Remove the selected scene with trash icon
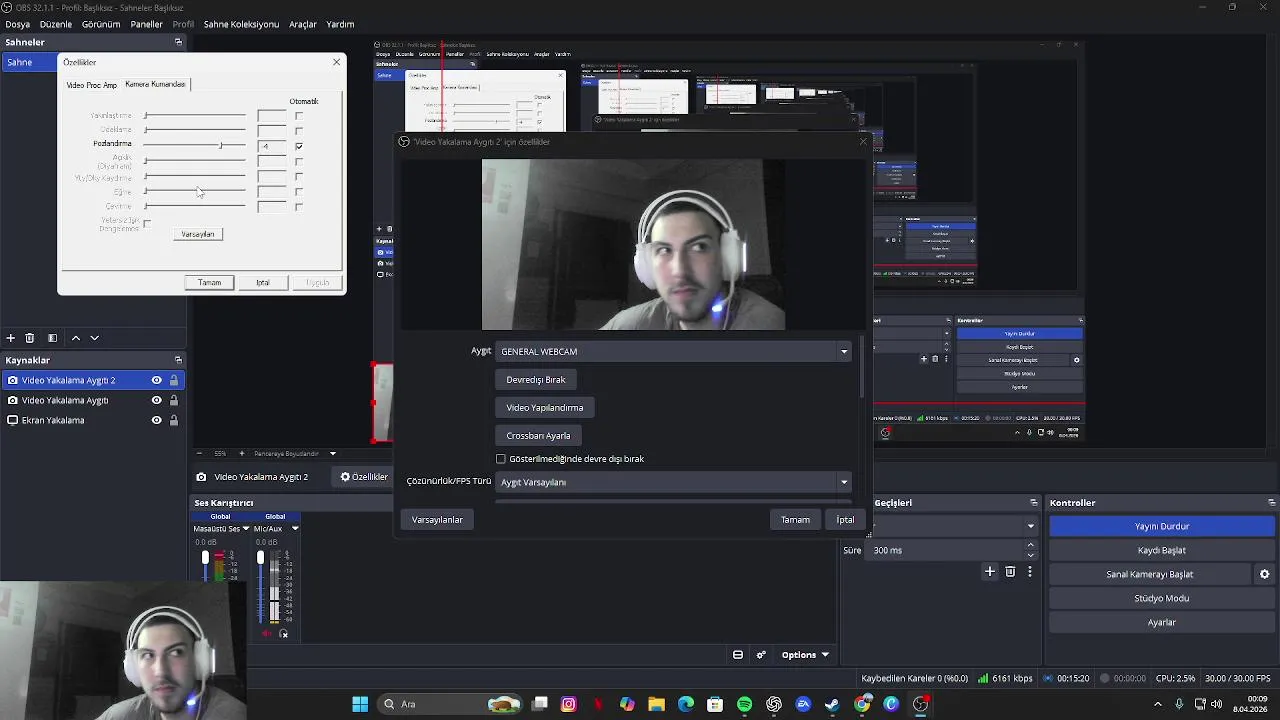 [x=29, y=338]
